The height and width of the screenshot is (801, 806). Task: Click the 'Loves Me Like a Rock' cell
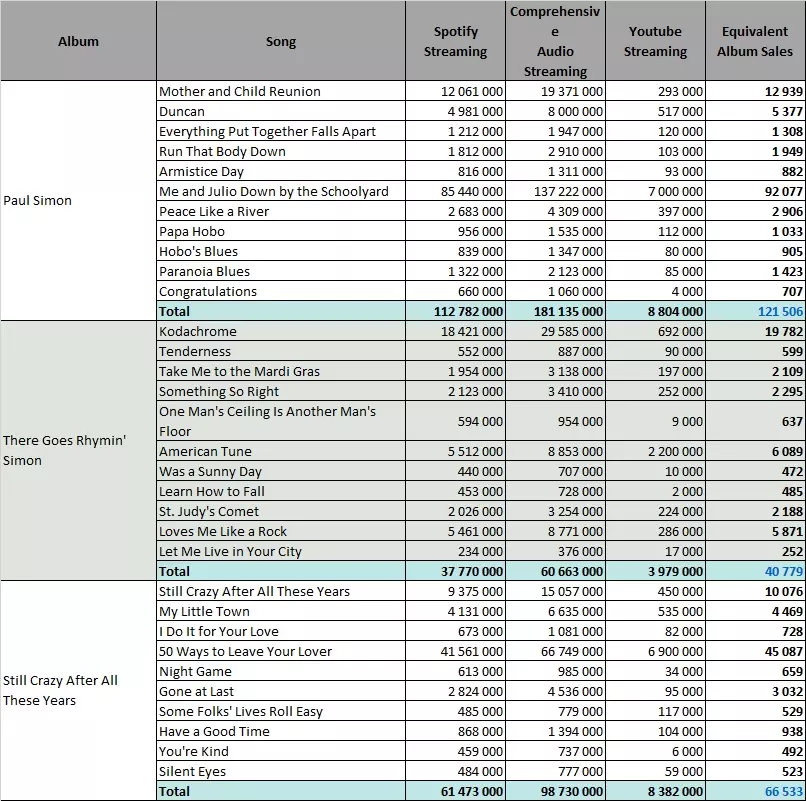point(281,531)
